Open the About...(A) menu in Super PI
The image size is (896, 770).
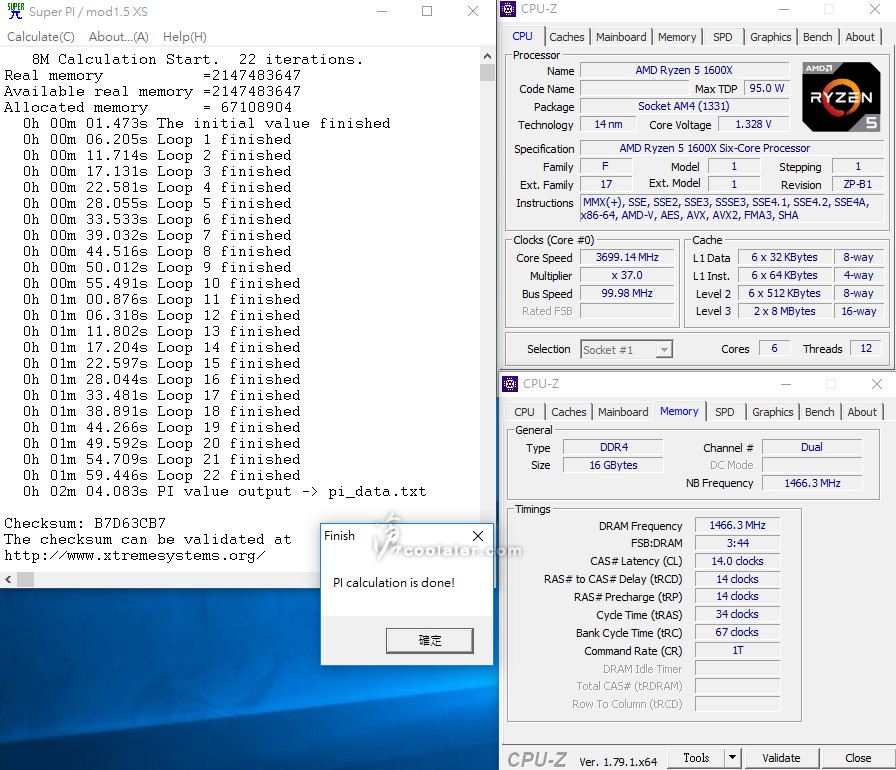coord(119,37)
